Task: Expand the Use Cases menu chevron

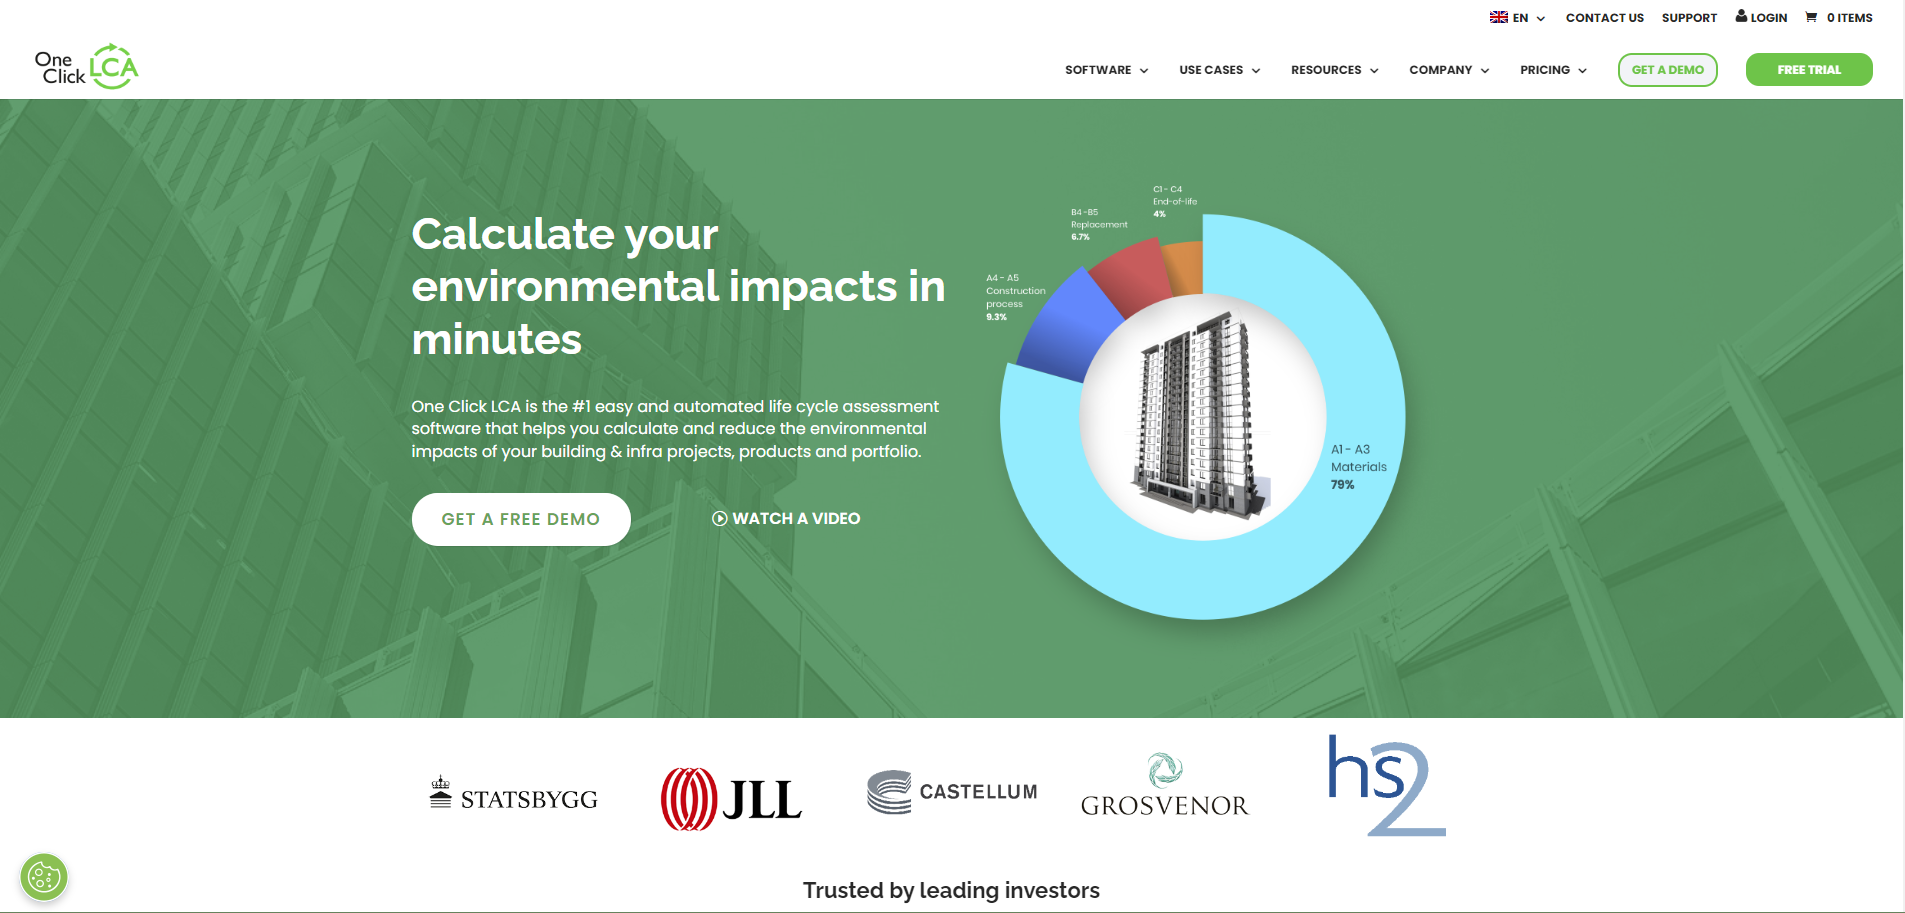Action: tap(1256, 71)
